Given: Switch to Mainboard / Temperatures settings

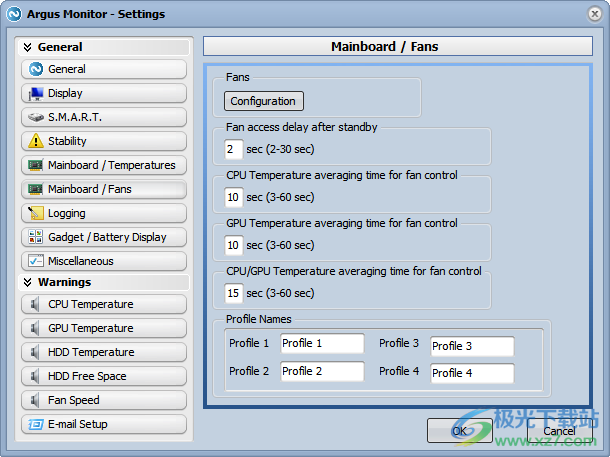Looking at the screenshot, I should pos(104,165).
